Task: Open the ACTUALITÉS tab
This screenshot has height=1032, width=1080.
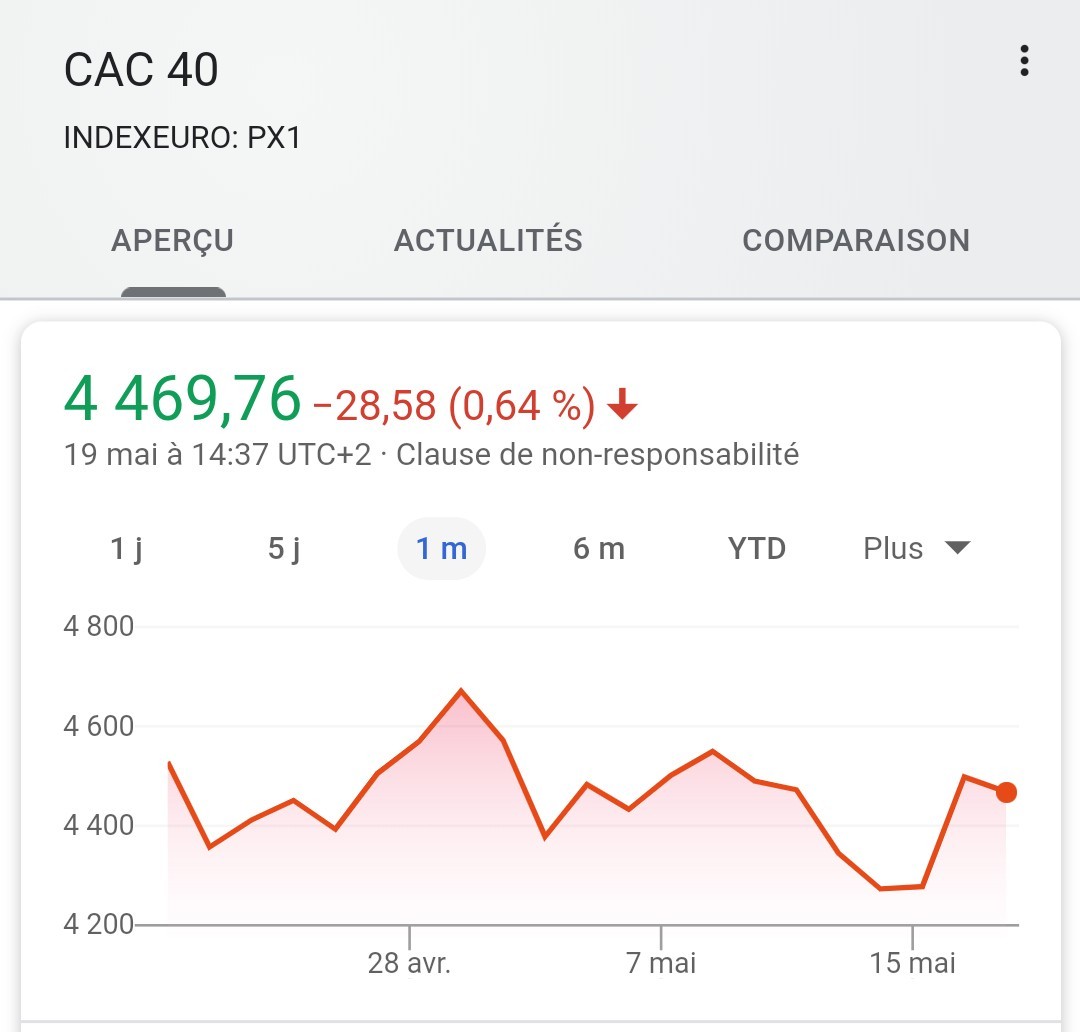Action: [x=488, y=241]
